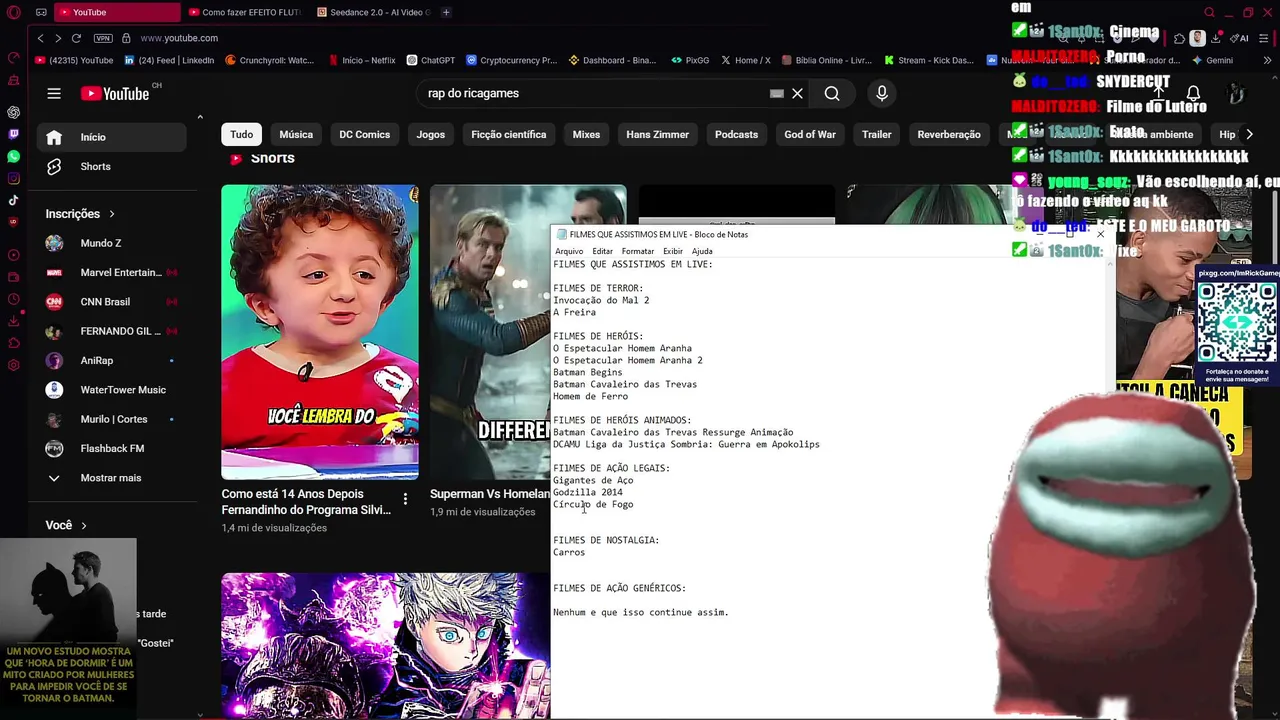The image size is (1280, 720).
Task: Open the Editar menu in Bloco de Notas
Action: 602,251
